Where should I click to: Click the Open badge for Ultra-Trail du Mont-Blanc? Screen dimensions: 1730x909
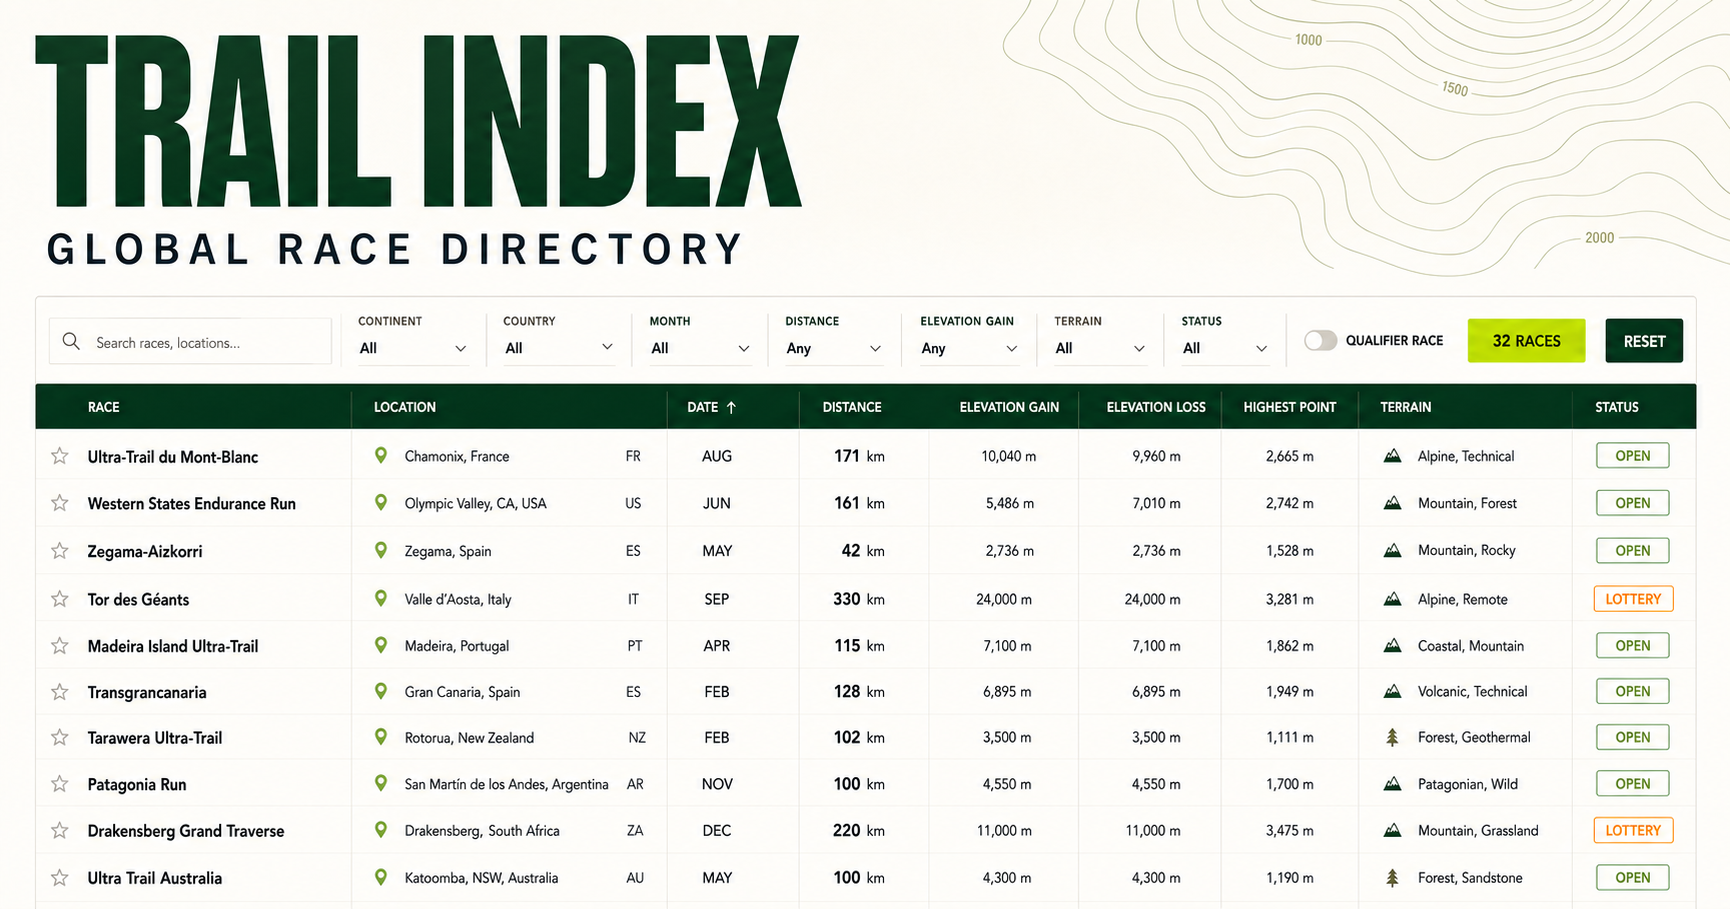pyautogui.click(x=1633, y=456)
